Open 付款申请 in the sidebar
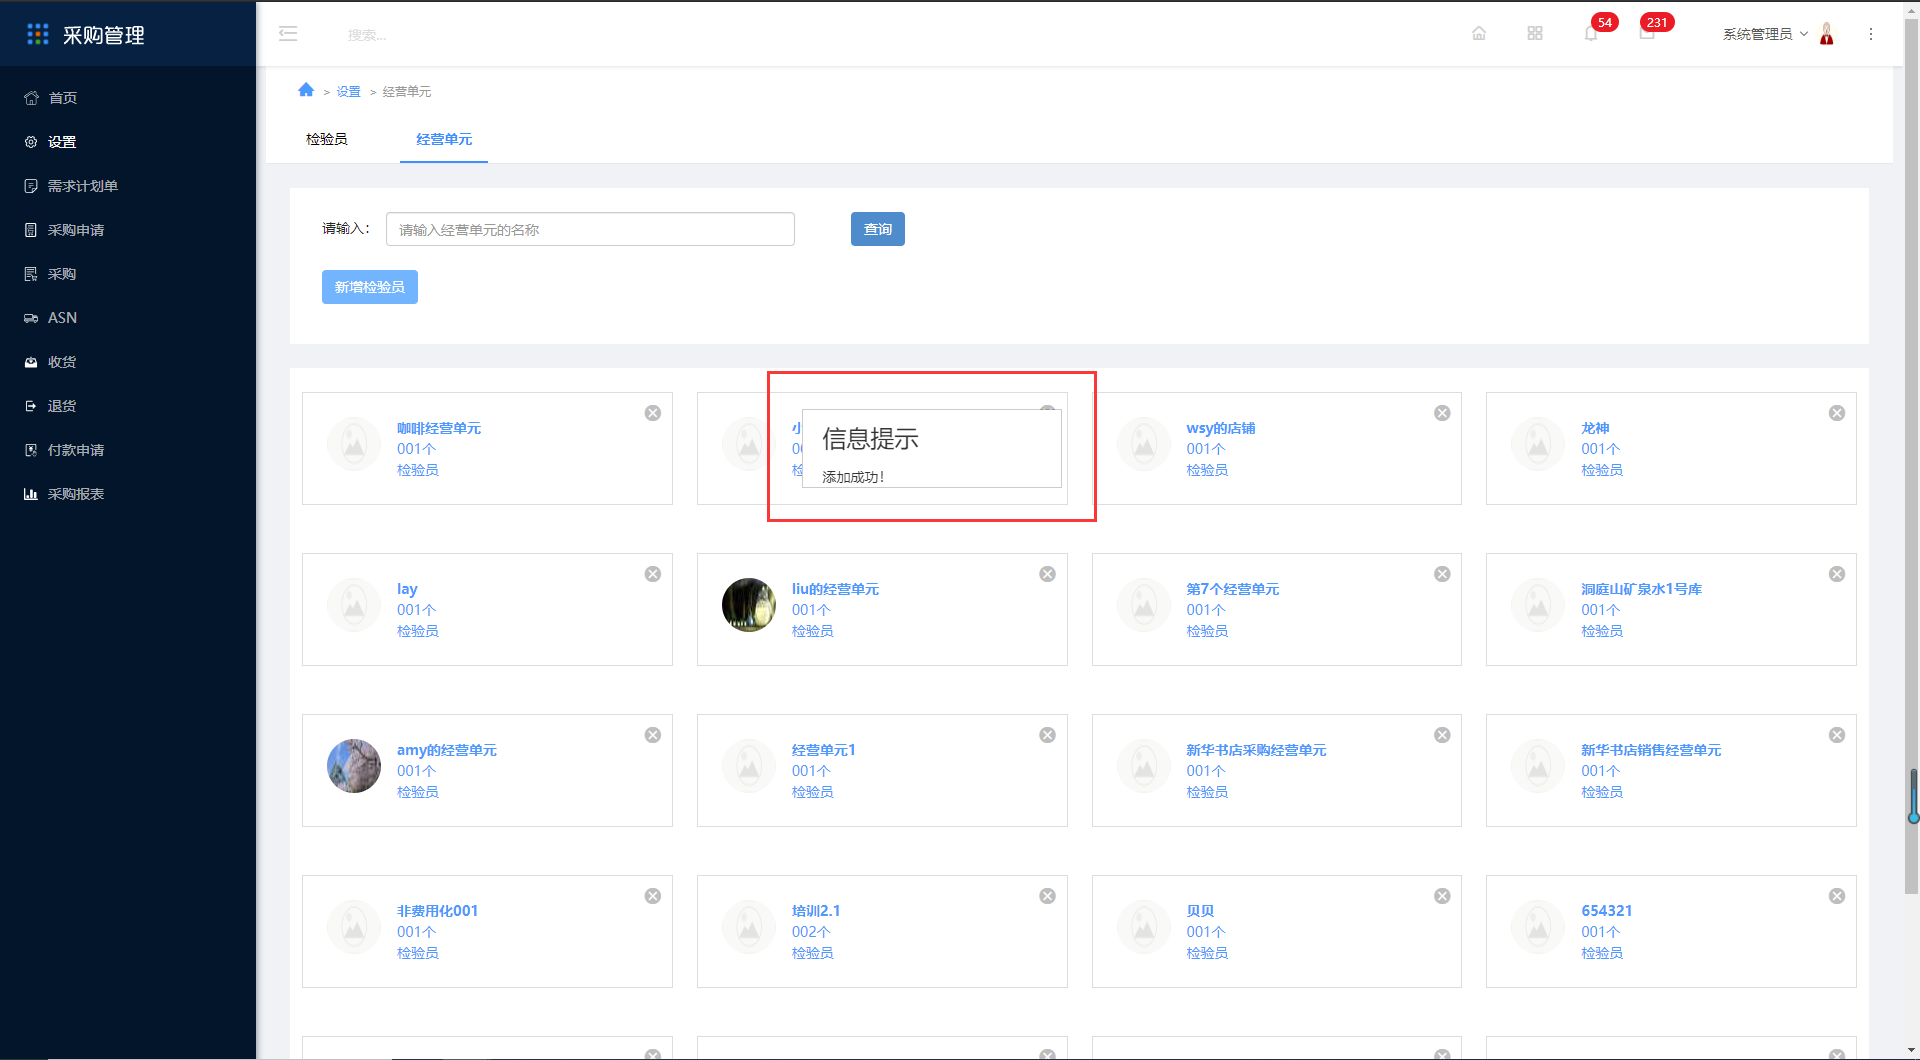Screen dimensions: 1920x1060 (x=128, y=450)
